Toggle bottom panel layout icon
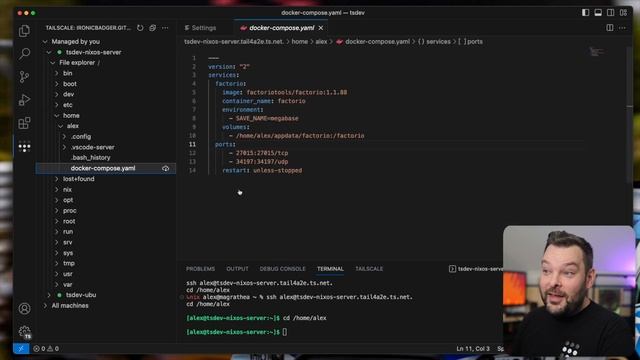 [598, 13]
